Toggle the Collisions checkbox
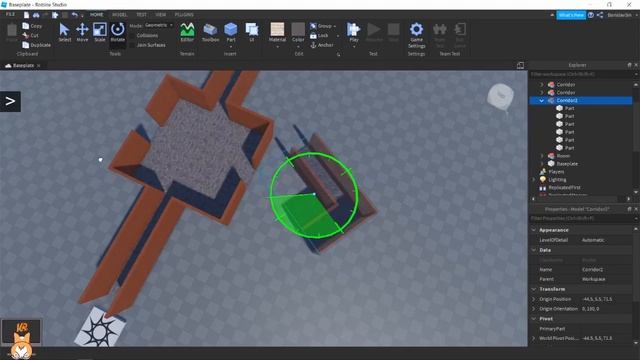This screenshot has width=640, height=360. (x=132, y=36)
